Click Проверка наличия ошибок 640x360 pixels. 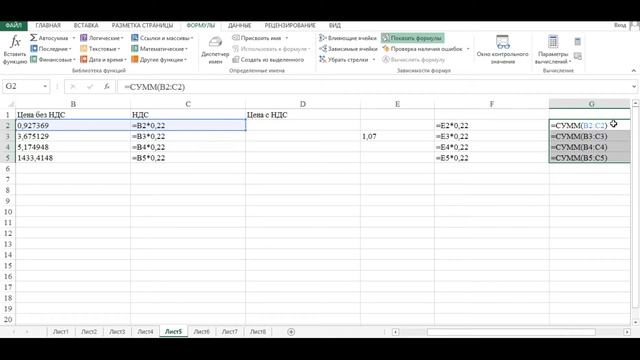pos(422,49)
